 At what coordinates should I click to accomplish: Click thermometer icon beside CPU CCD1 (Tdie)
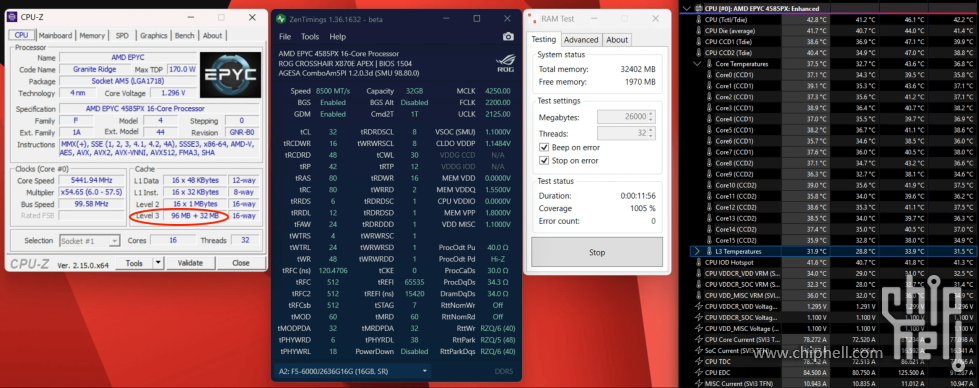[699, 42]
